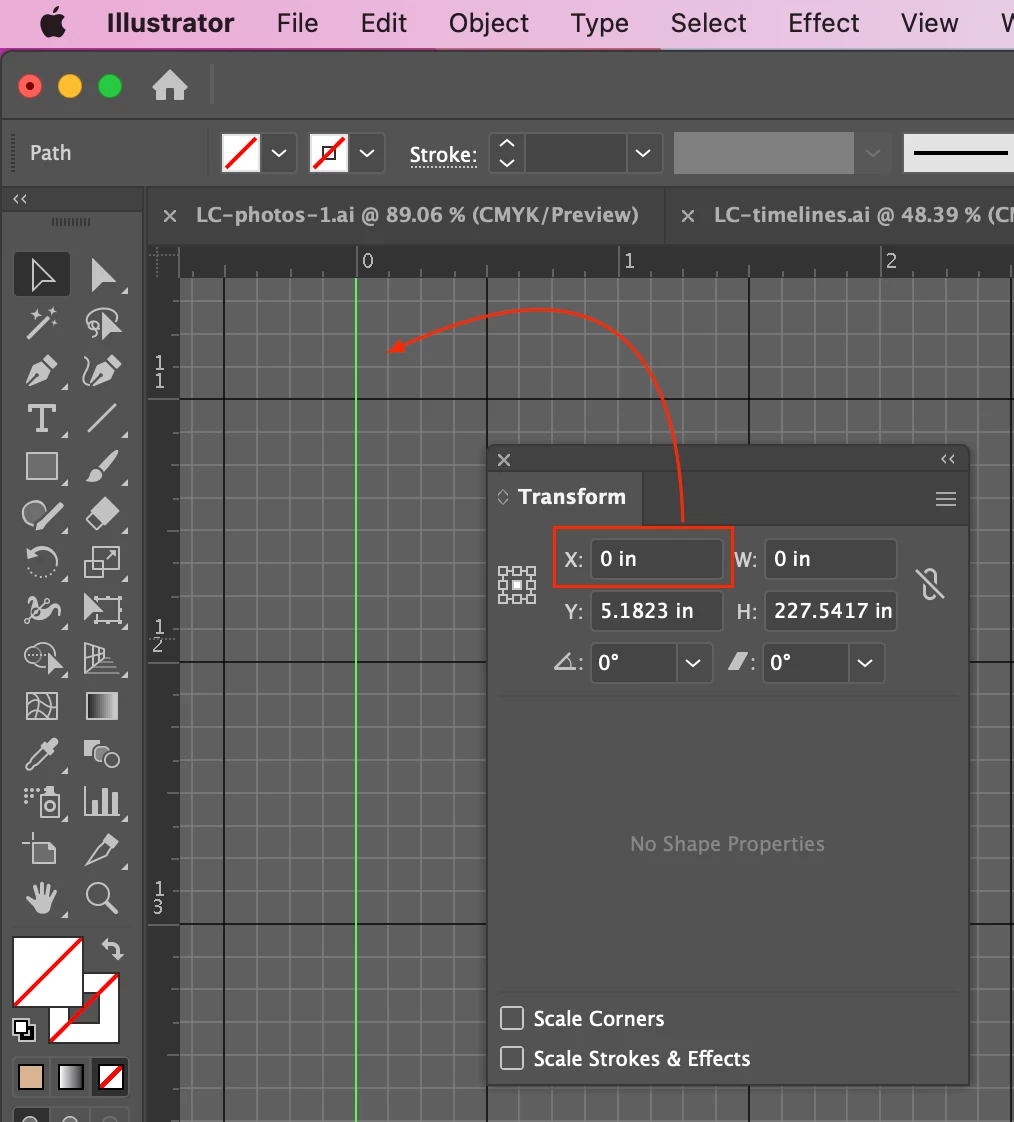Screen dimensions: 1014x1122
Task: Select the Symbol Sprayer tool
Action: (42, 802)
